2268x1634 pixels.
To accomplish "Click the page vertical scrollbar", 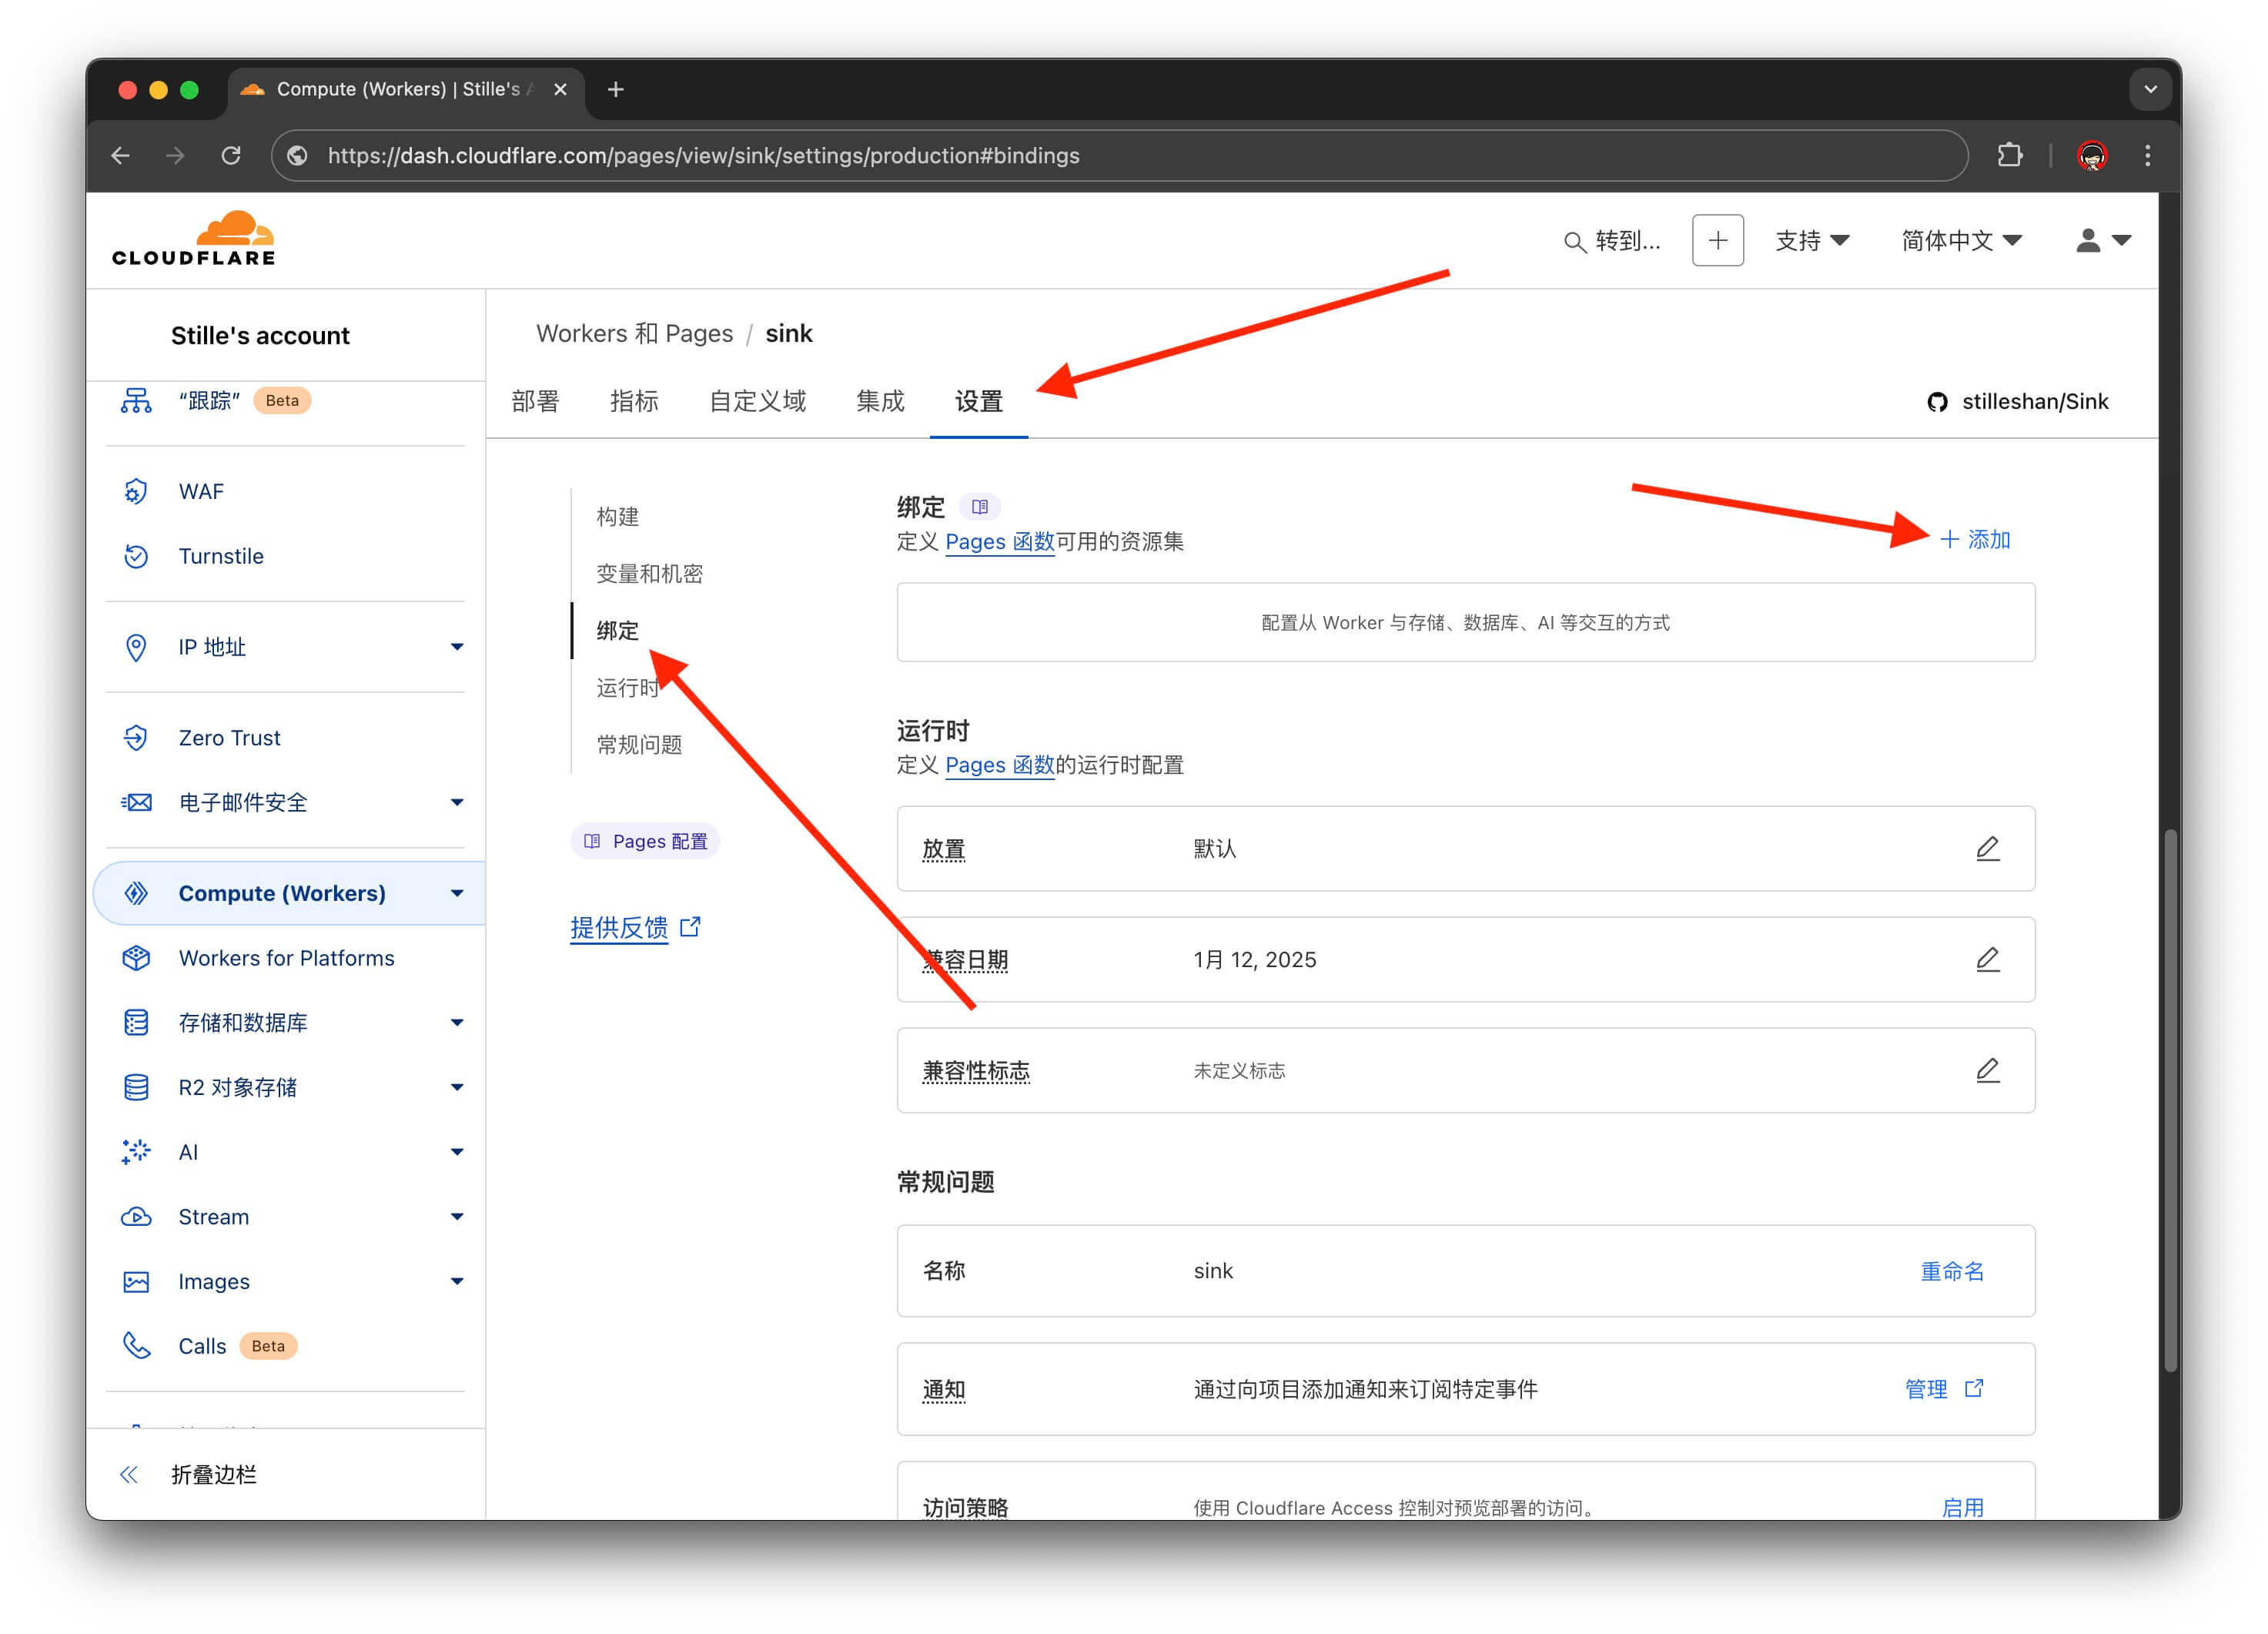I will click(2170, 1100).
